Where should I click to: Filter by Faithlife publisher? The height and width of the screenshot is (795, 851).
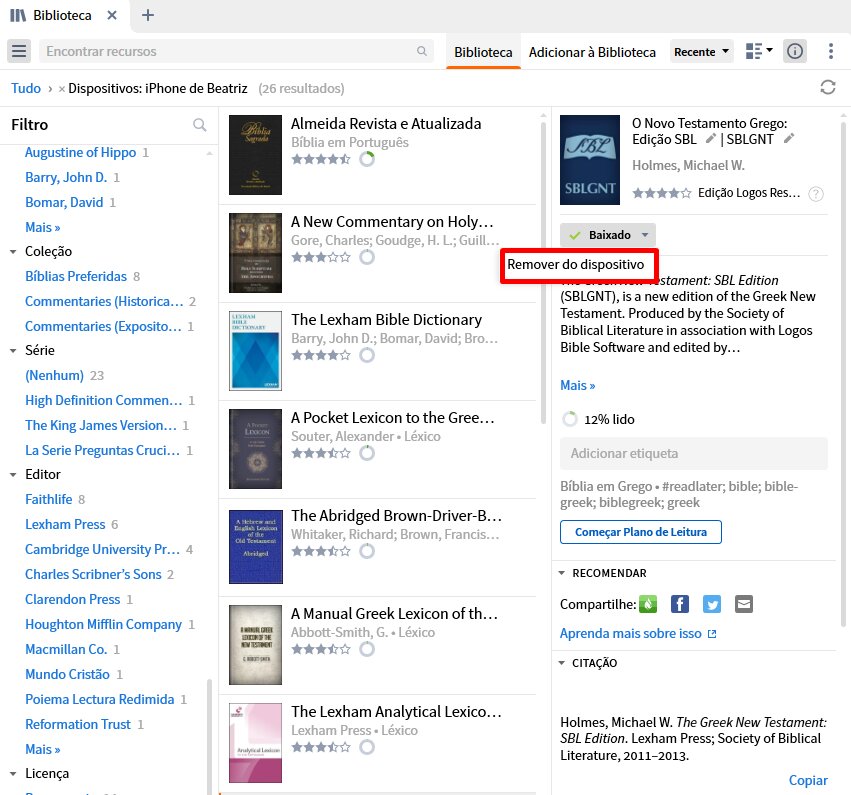coord(48,499)
